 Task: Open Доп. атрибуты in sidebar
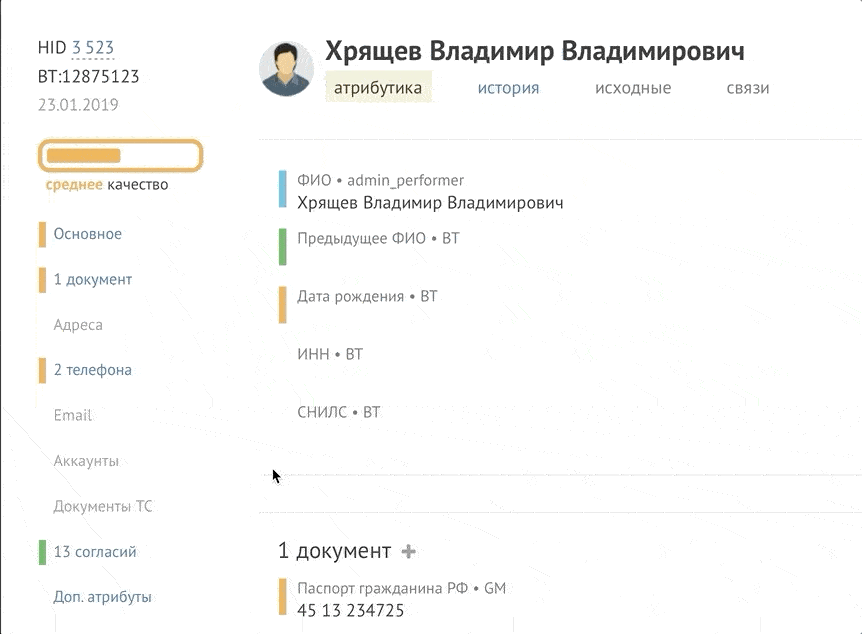coord(102,597)
